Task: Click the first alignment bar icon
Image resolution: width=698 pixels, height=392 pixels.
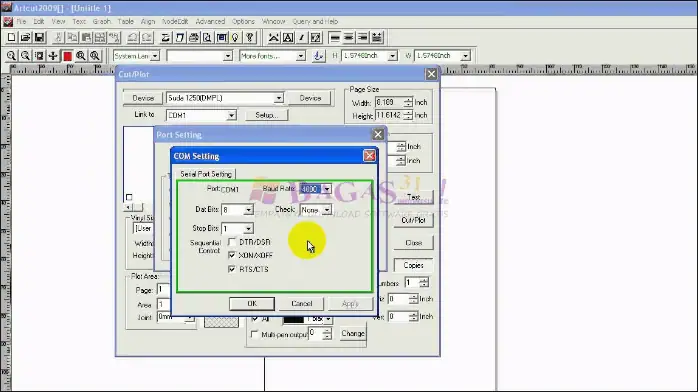Action: point(335,38)
